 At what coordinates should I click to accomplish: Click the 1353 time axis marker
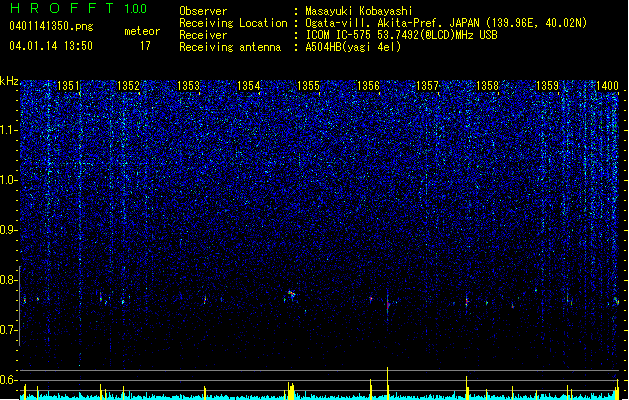188,85
